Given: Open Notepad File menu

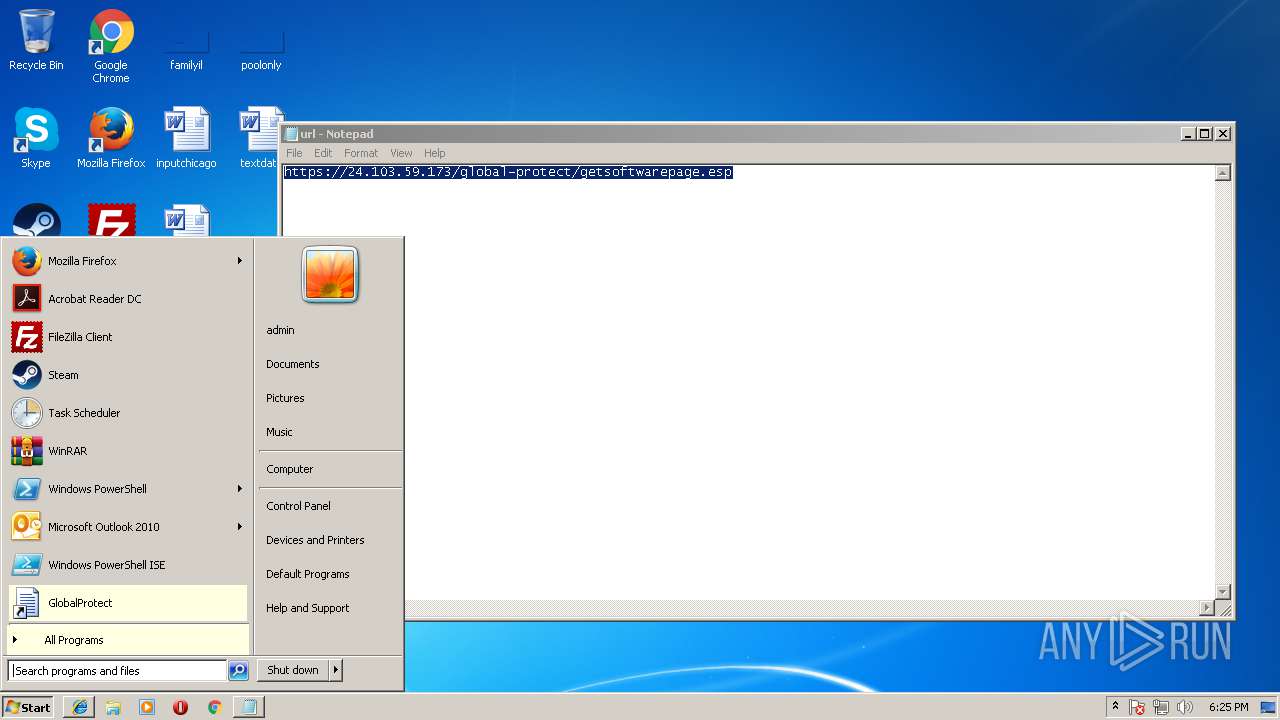Looking at the screenshot, I should point(294,153).
